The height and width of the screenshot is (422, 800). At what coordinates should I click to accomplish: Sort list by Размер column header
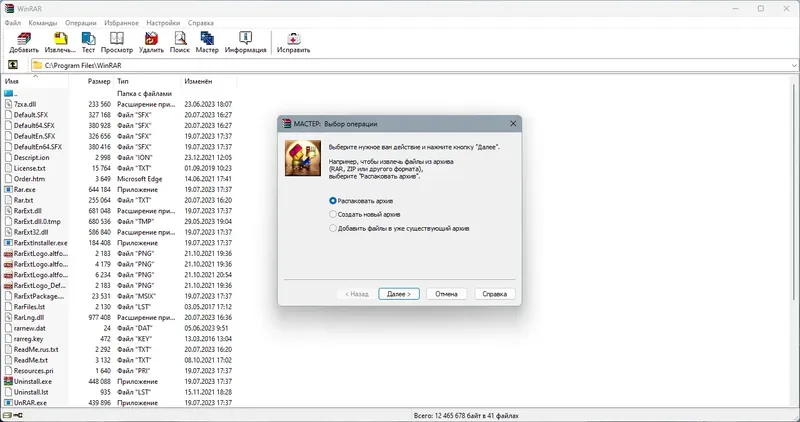[91, 81]
